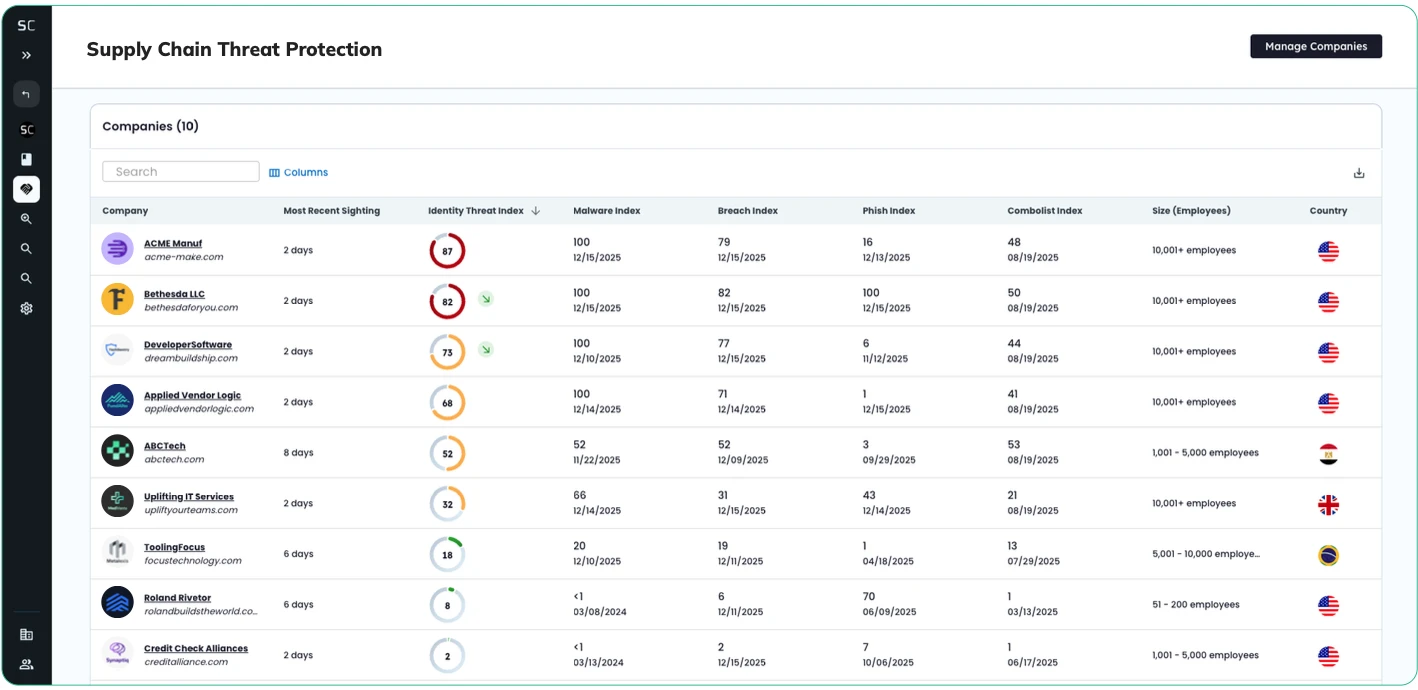Open the buildings icon at sidebar bottom

tap(26, 634)
